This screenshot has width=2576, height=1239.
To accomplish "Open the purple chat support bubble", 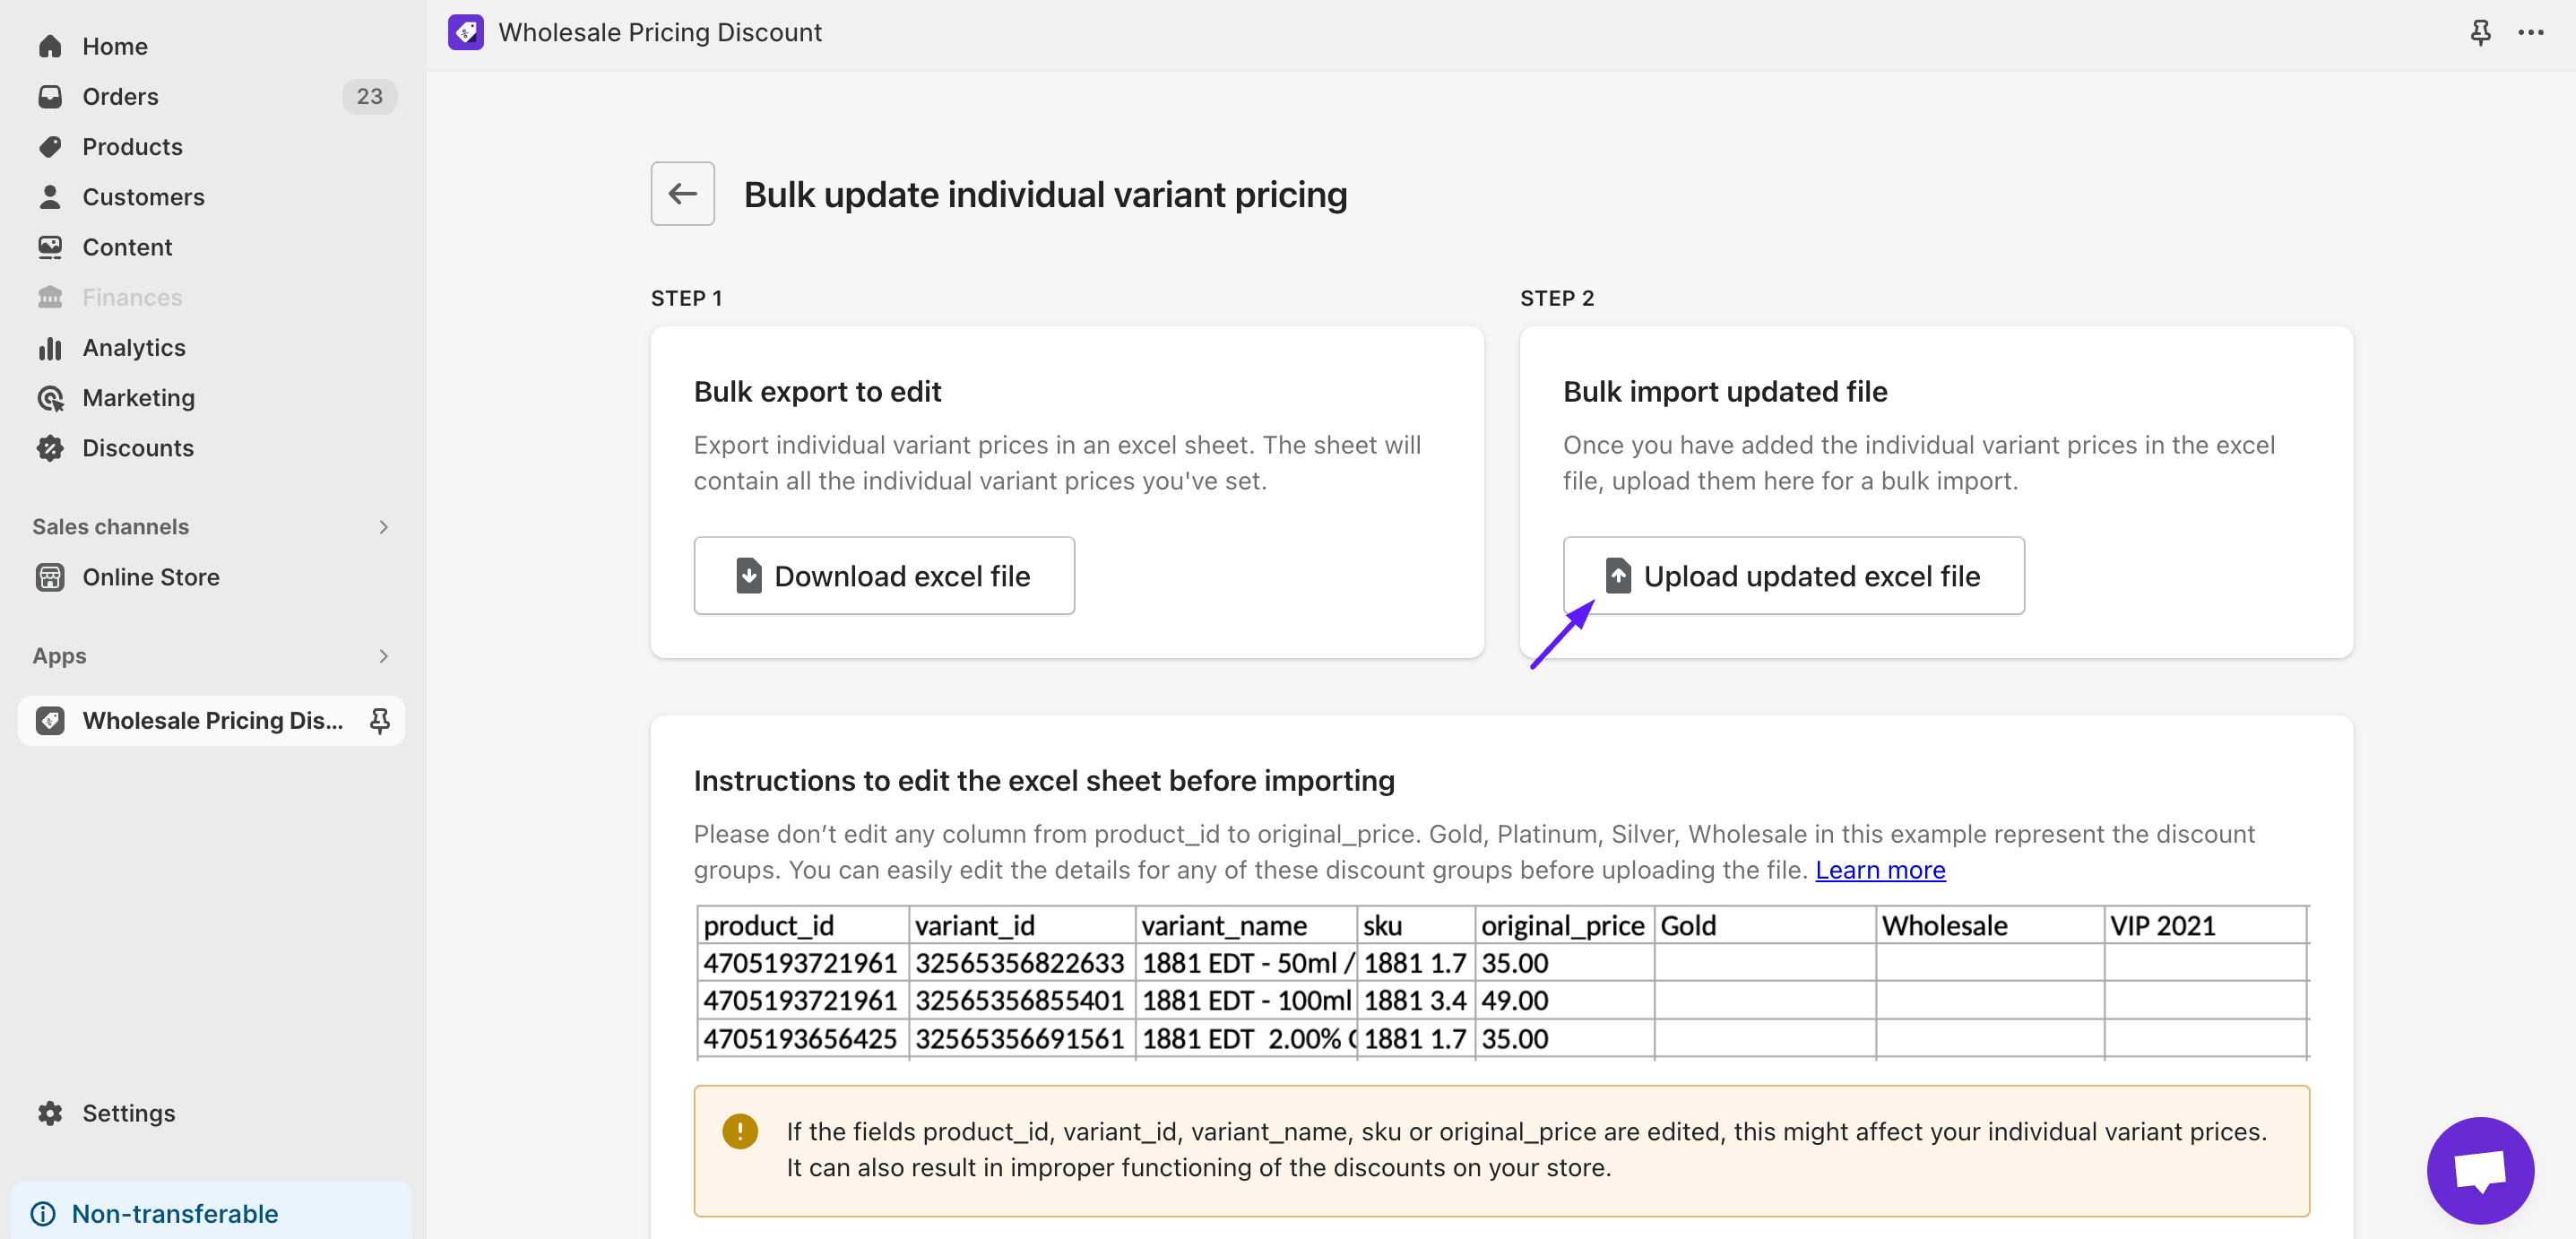I will (x=2480, y=1170).
